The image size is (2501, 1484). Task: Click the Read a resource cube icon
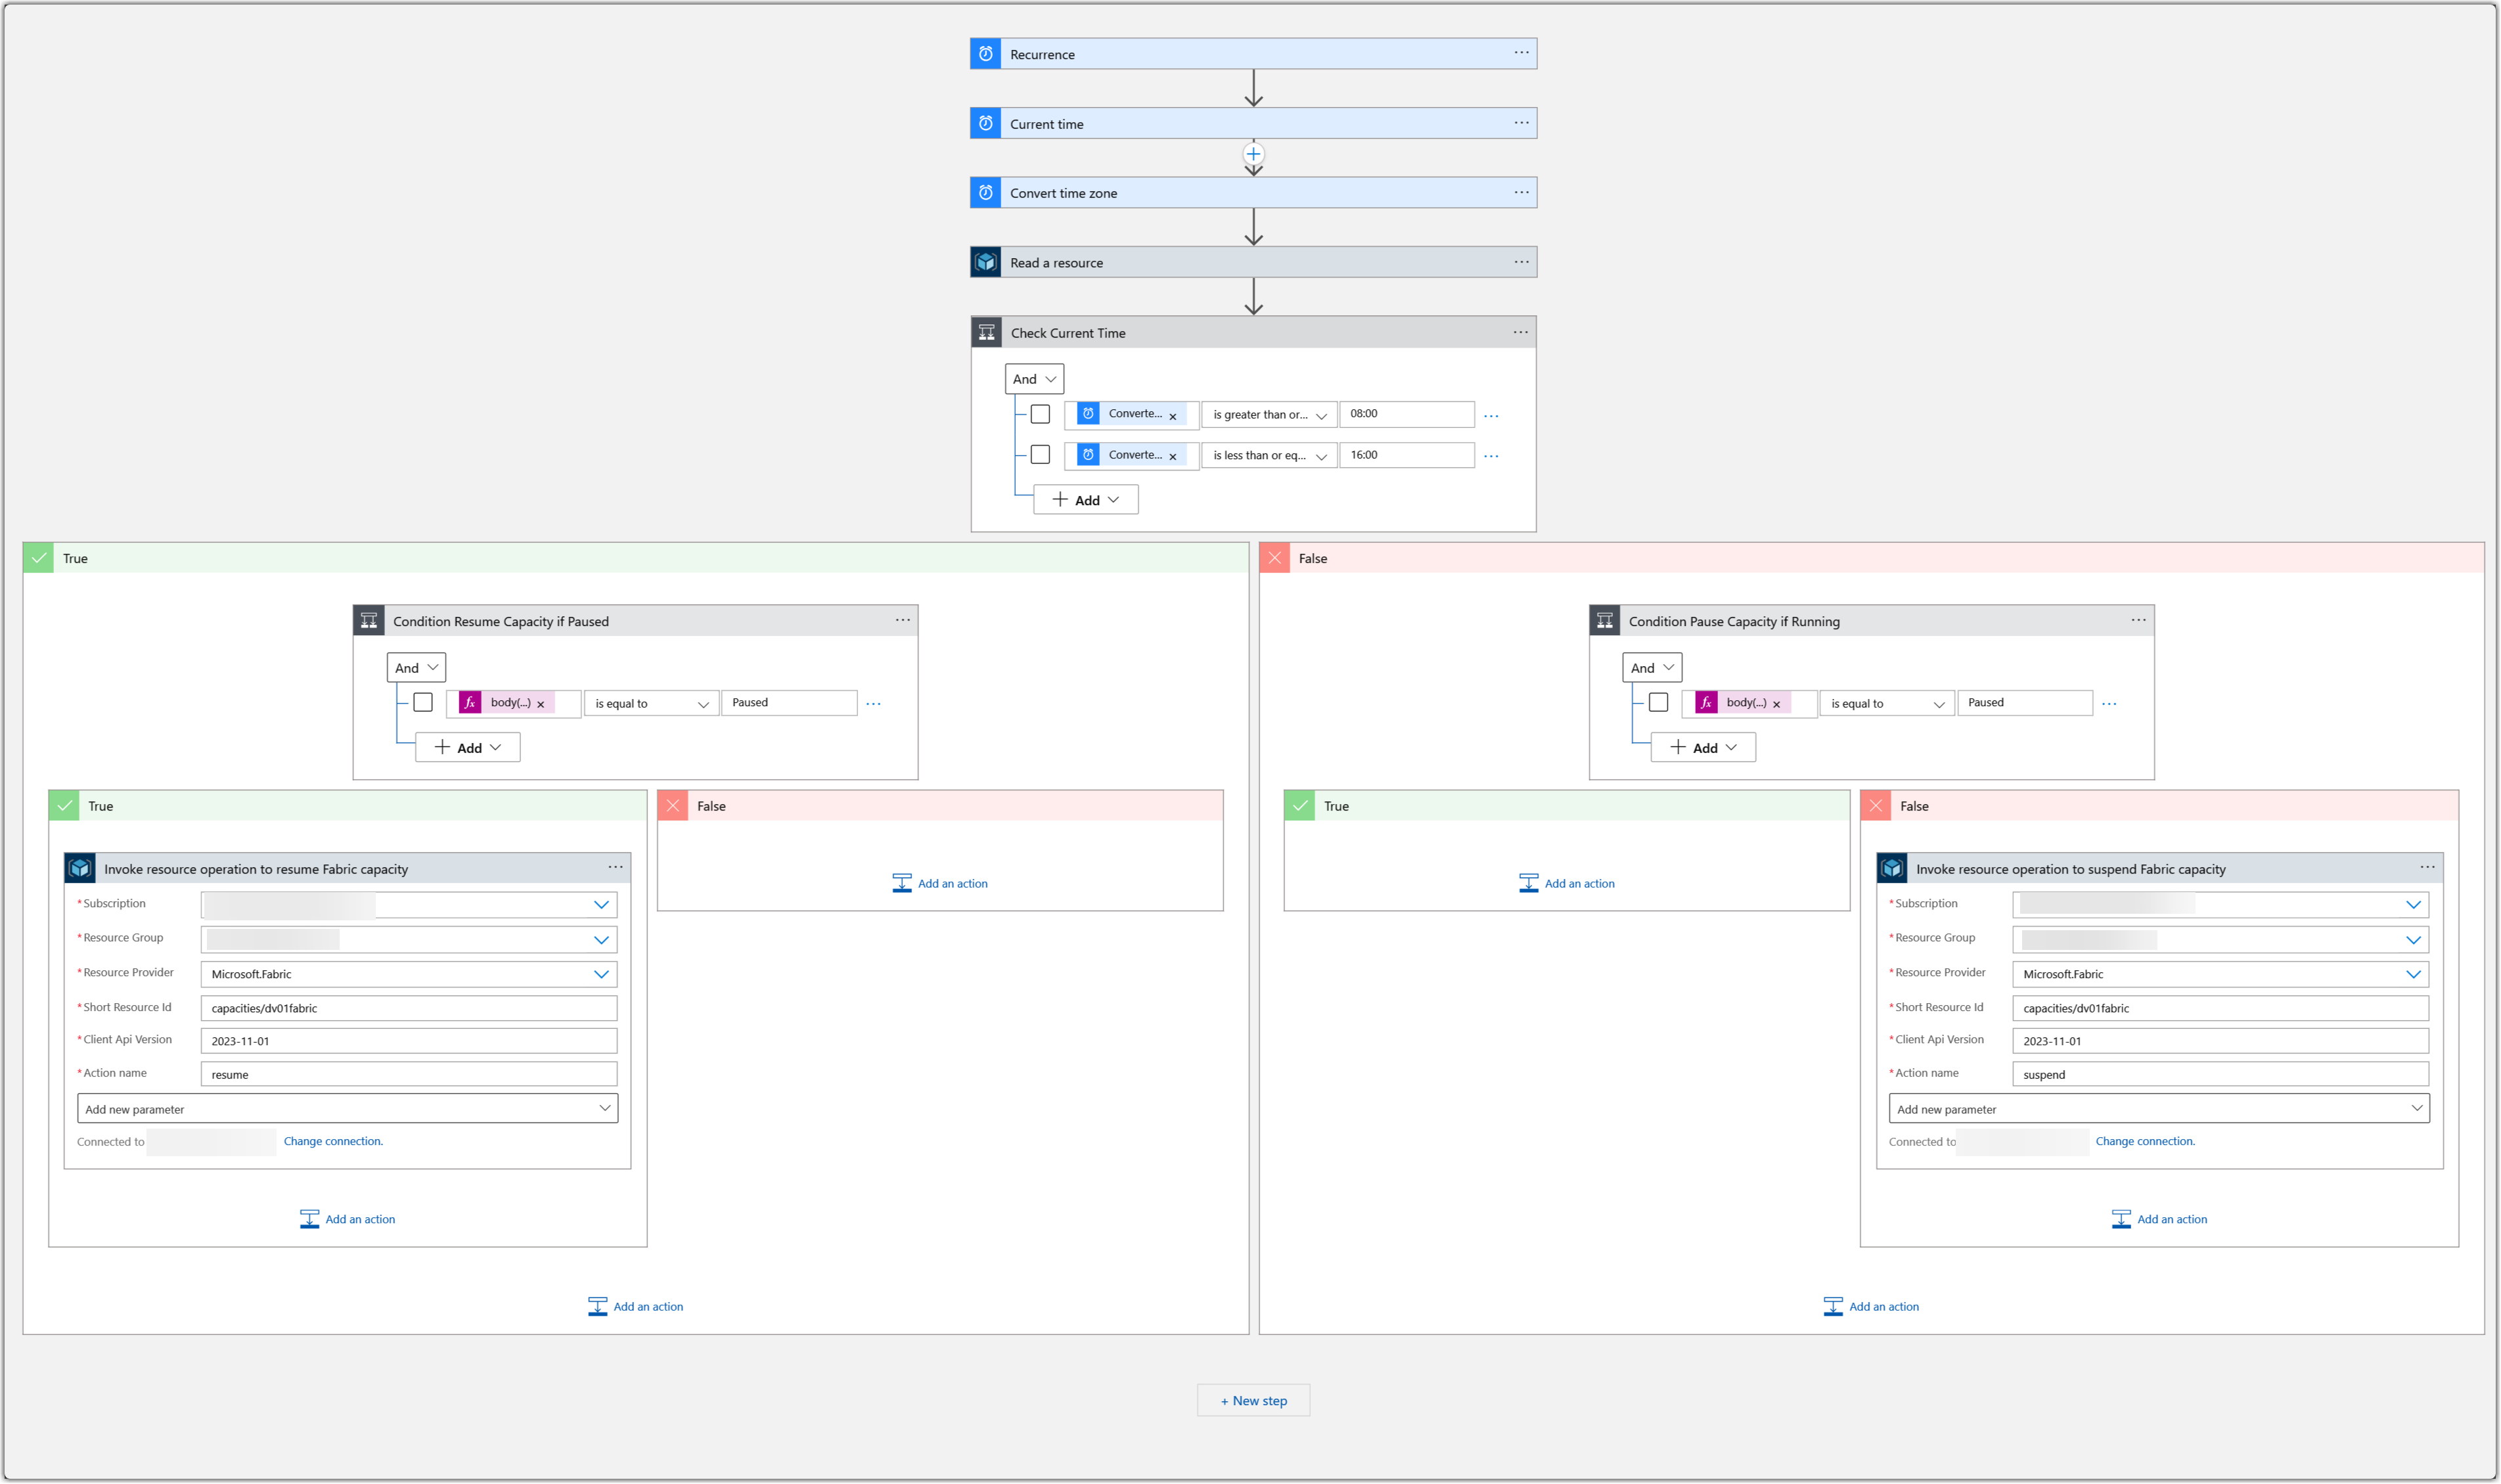coord(985,262)
